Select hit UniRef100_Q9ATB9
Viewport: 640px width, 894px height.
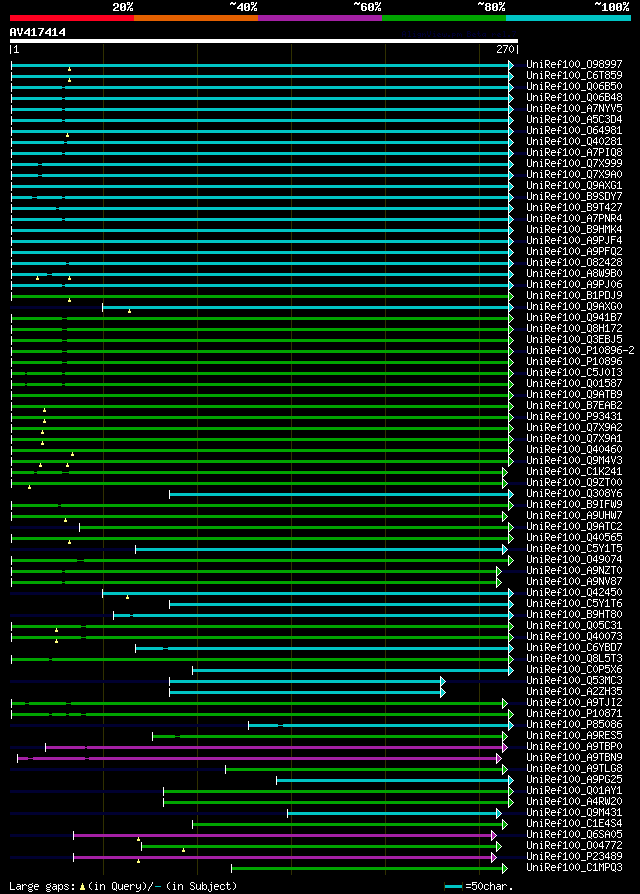pyautogui.click(x=574, y=395)
